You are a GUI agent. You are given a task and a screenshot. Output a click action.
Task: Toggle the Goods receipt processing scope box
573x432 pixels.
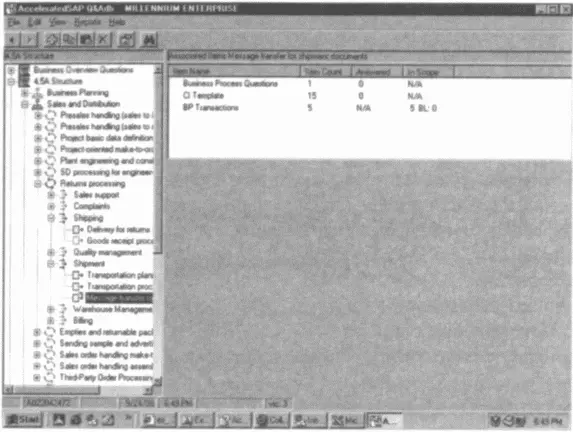(76, 241)
